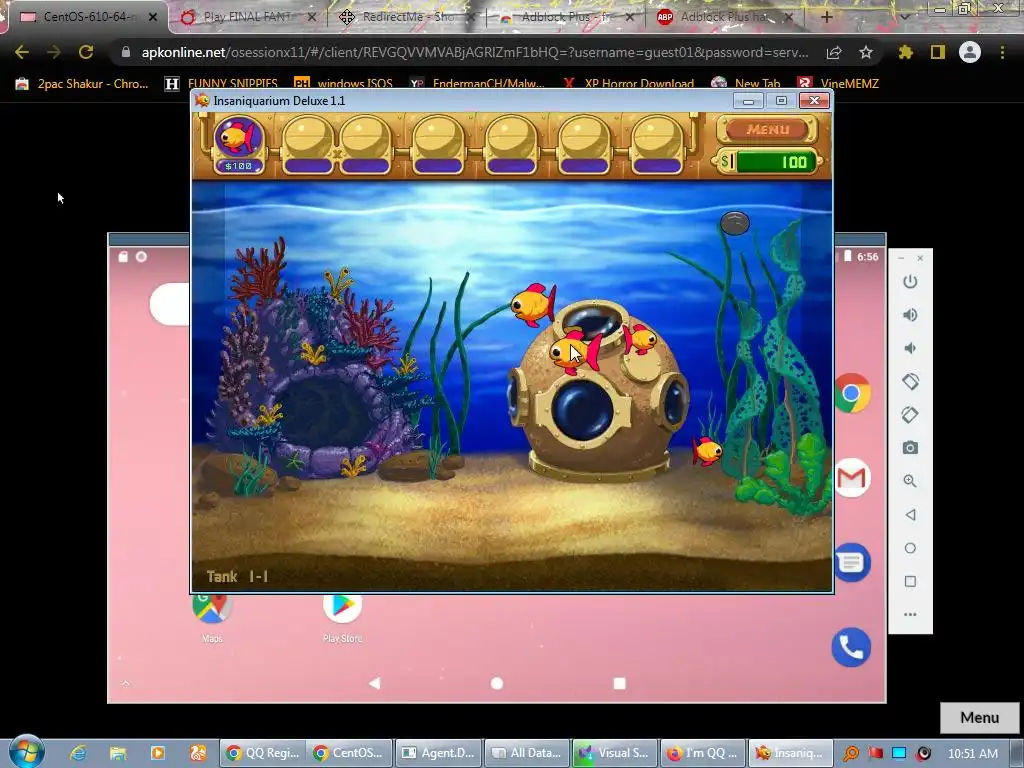Click the taskbar clock showing 10:51 AM
This screenshot has height=768, width=1024.
coord(972,753)
